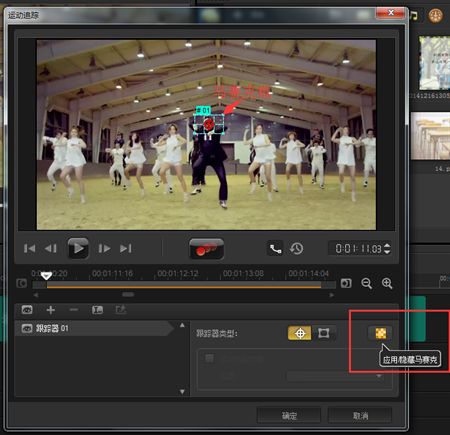Screen dimensions: 450x435
Task: Select the 跟踪器 01 row in the list
Action: [x=94, y=328]
